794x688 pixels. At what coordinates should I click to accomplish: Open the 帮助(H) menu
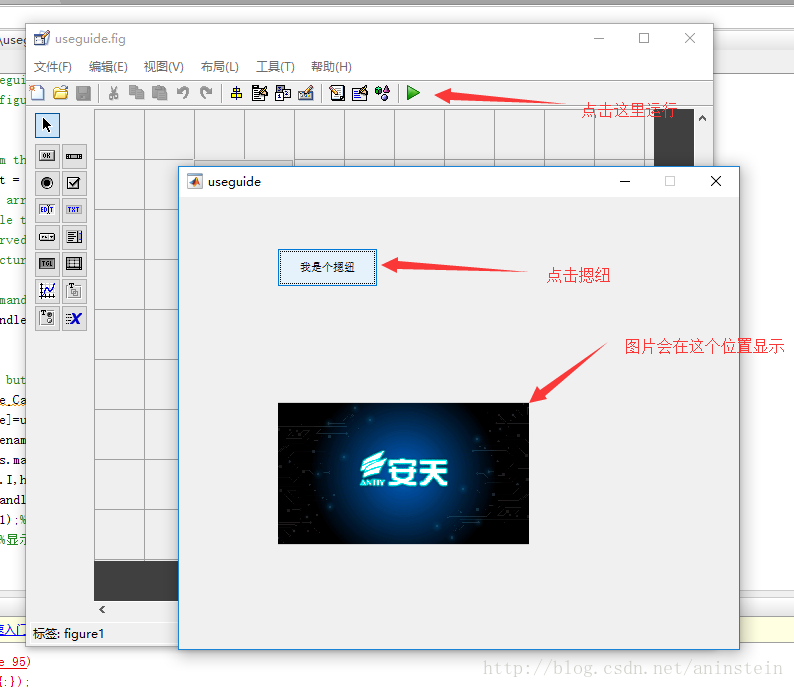coord(331,67)
